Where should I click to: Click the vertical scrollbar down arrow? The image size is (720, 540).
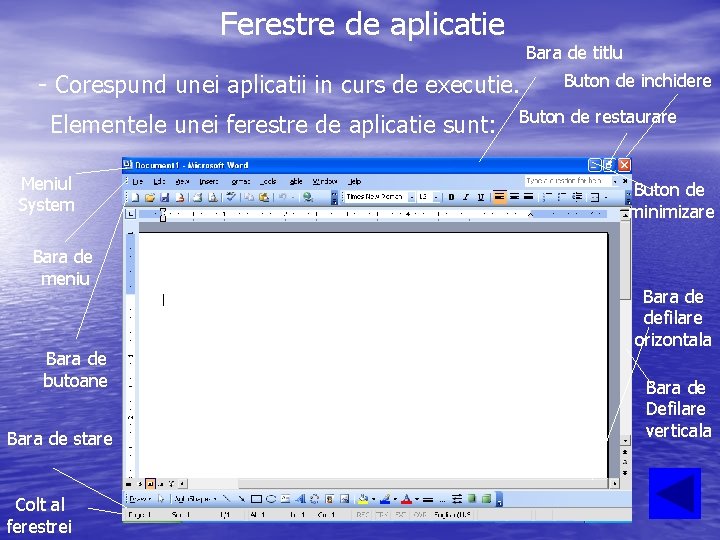pyautogui.click(x=625, y=440)
